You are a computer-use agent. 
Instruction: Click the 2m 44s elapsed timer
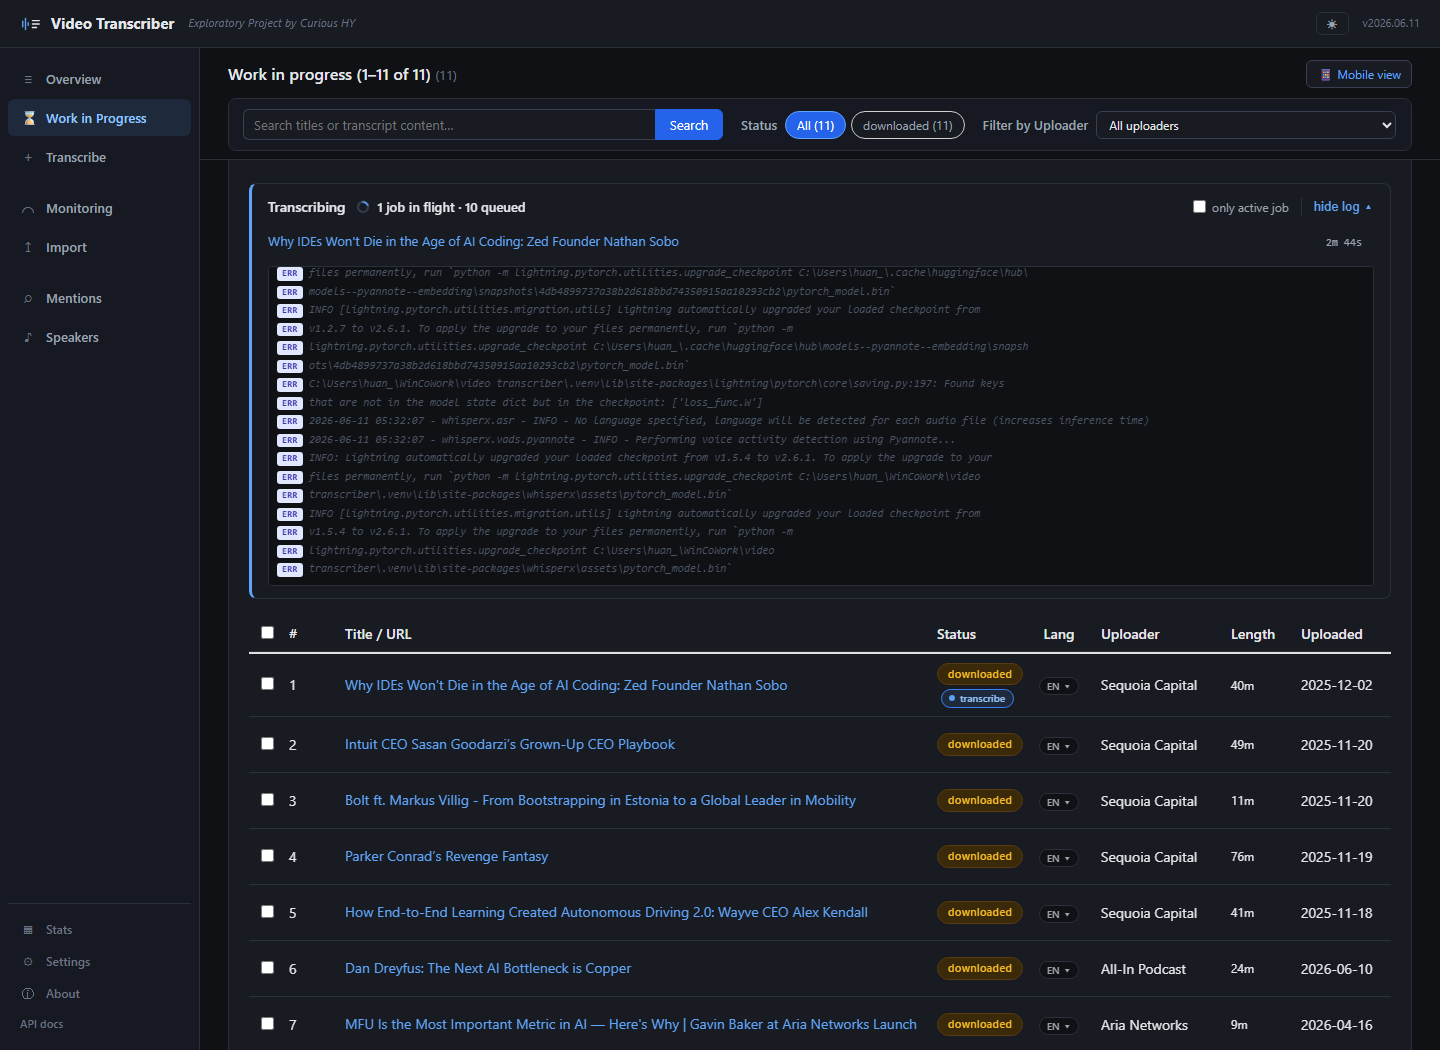click(1343, 242)
